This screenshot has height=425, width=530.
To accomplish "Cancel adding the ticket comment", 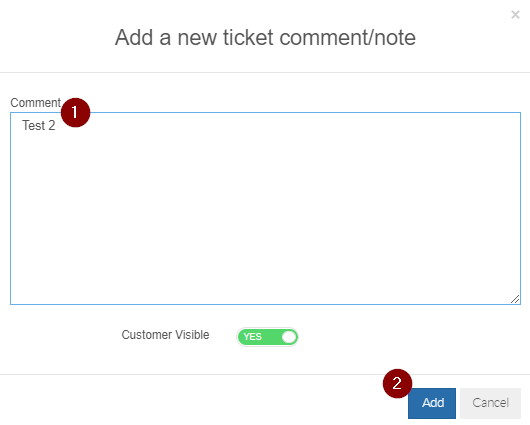I will click(x=490, y=403).
